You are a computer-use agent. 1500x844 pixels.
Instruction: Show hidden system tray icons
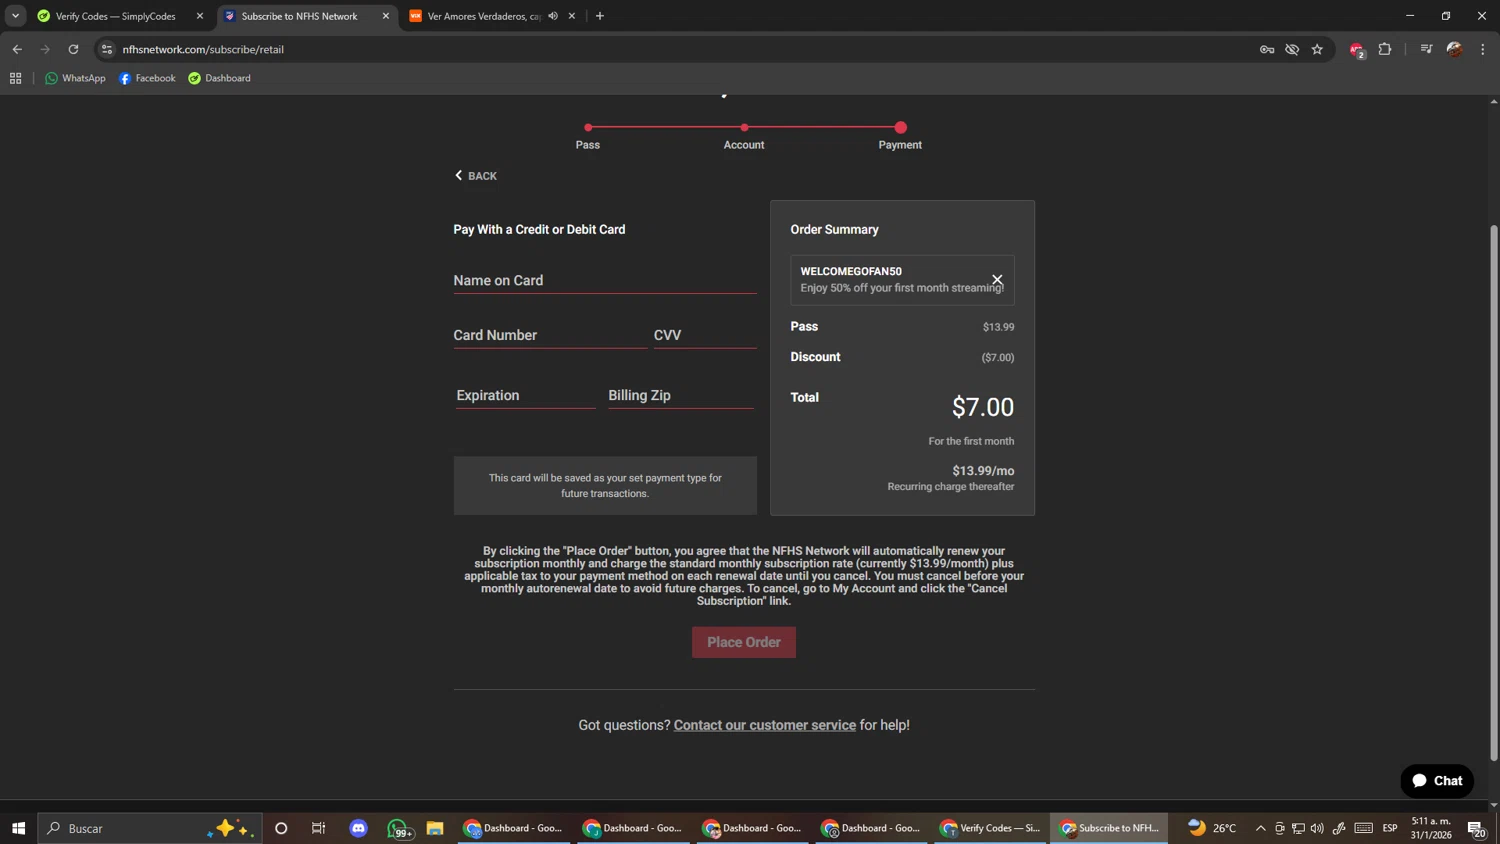coord(1260,828)
